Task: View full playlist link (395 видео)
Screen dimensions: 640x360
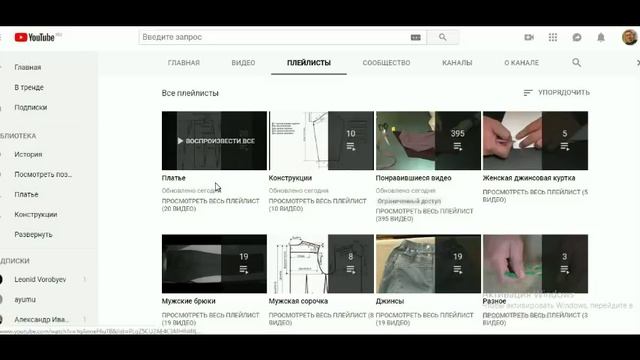Action: [x=424, y=215]
